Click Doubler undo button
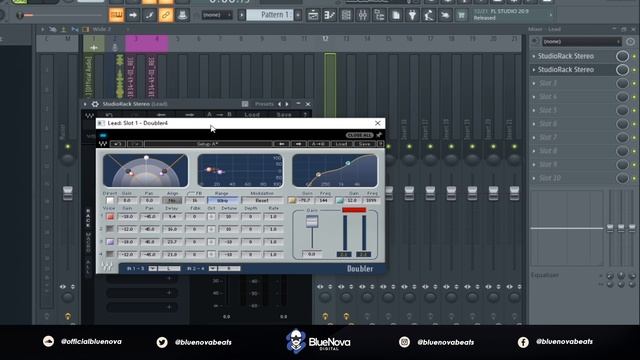 (x=117, y=144)
